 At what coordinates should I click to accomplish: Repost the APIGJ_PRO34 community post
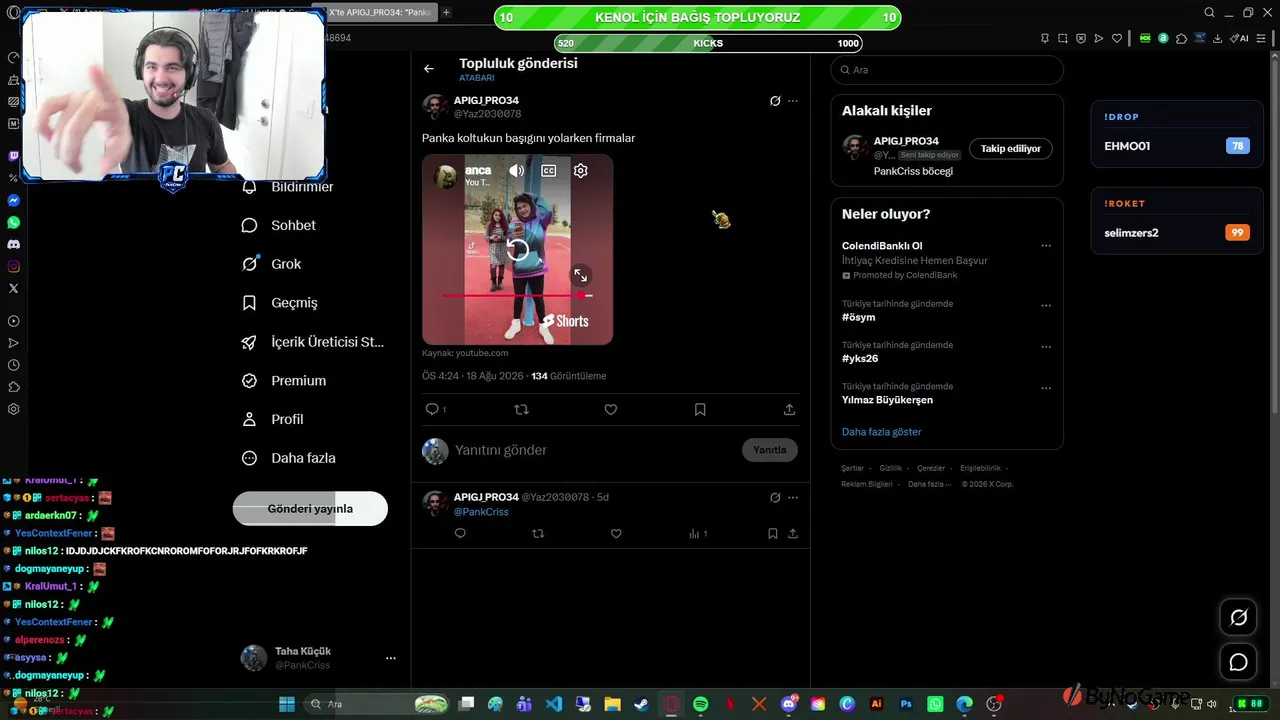tap(521, 409)
